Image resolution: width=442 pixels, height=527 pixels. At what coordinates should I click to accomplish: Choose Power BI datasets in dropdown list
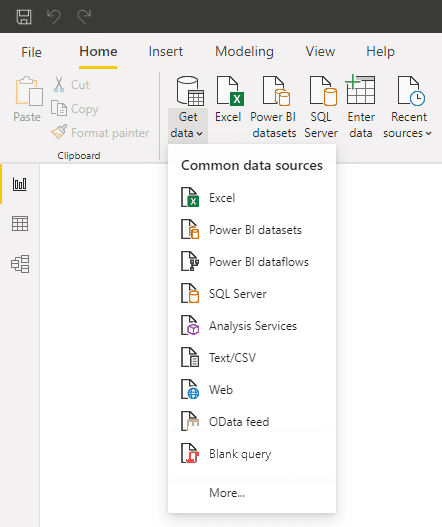252,230
